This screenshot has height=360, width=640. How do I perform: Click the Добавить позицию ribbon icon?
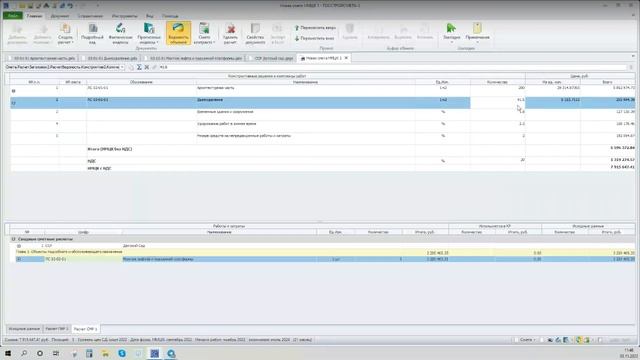point(43,33)
